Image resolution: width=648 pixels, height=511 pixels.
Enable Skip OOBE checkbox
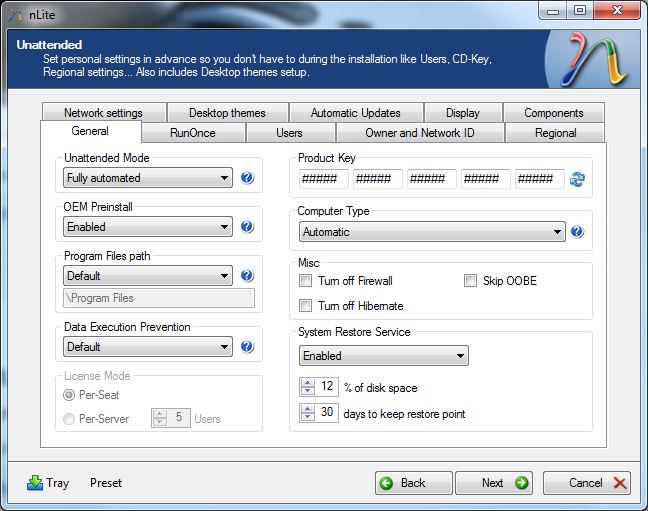470,281
